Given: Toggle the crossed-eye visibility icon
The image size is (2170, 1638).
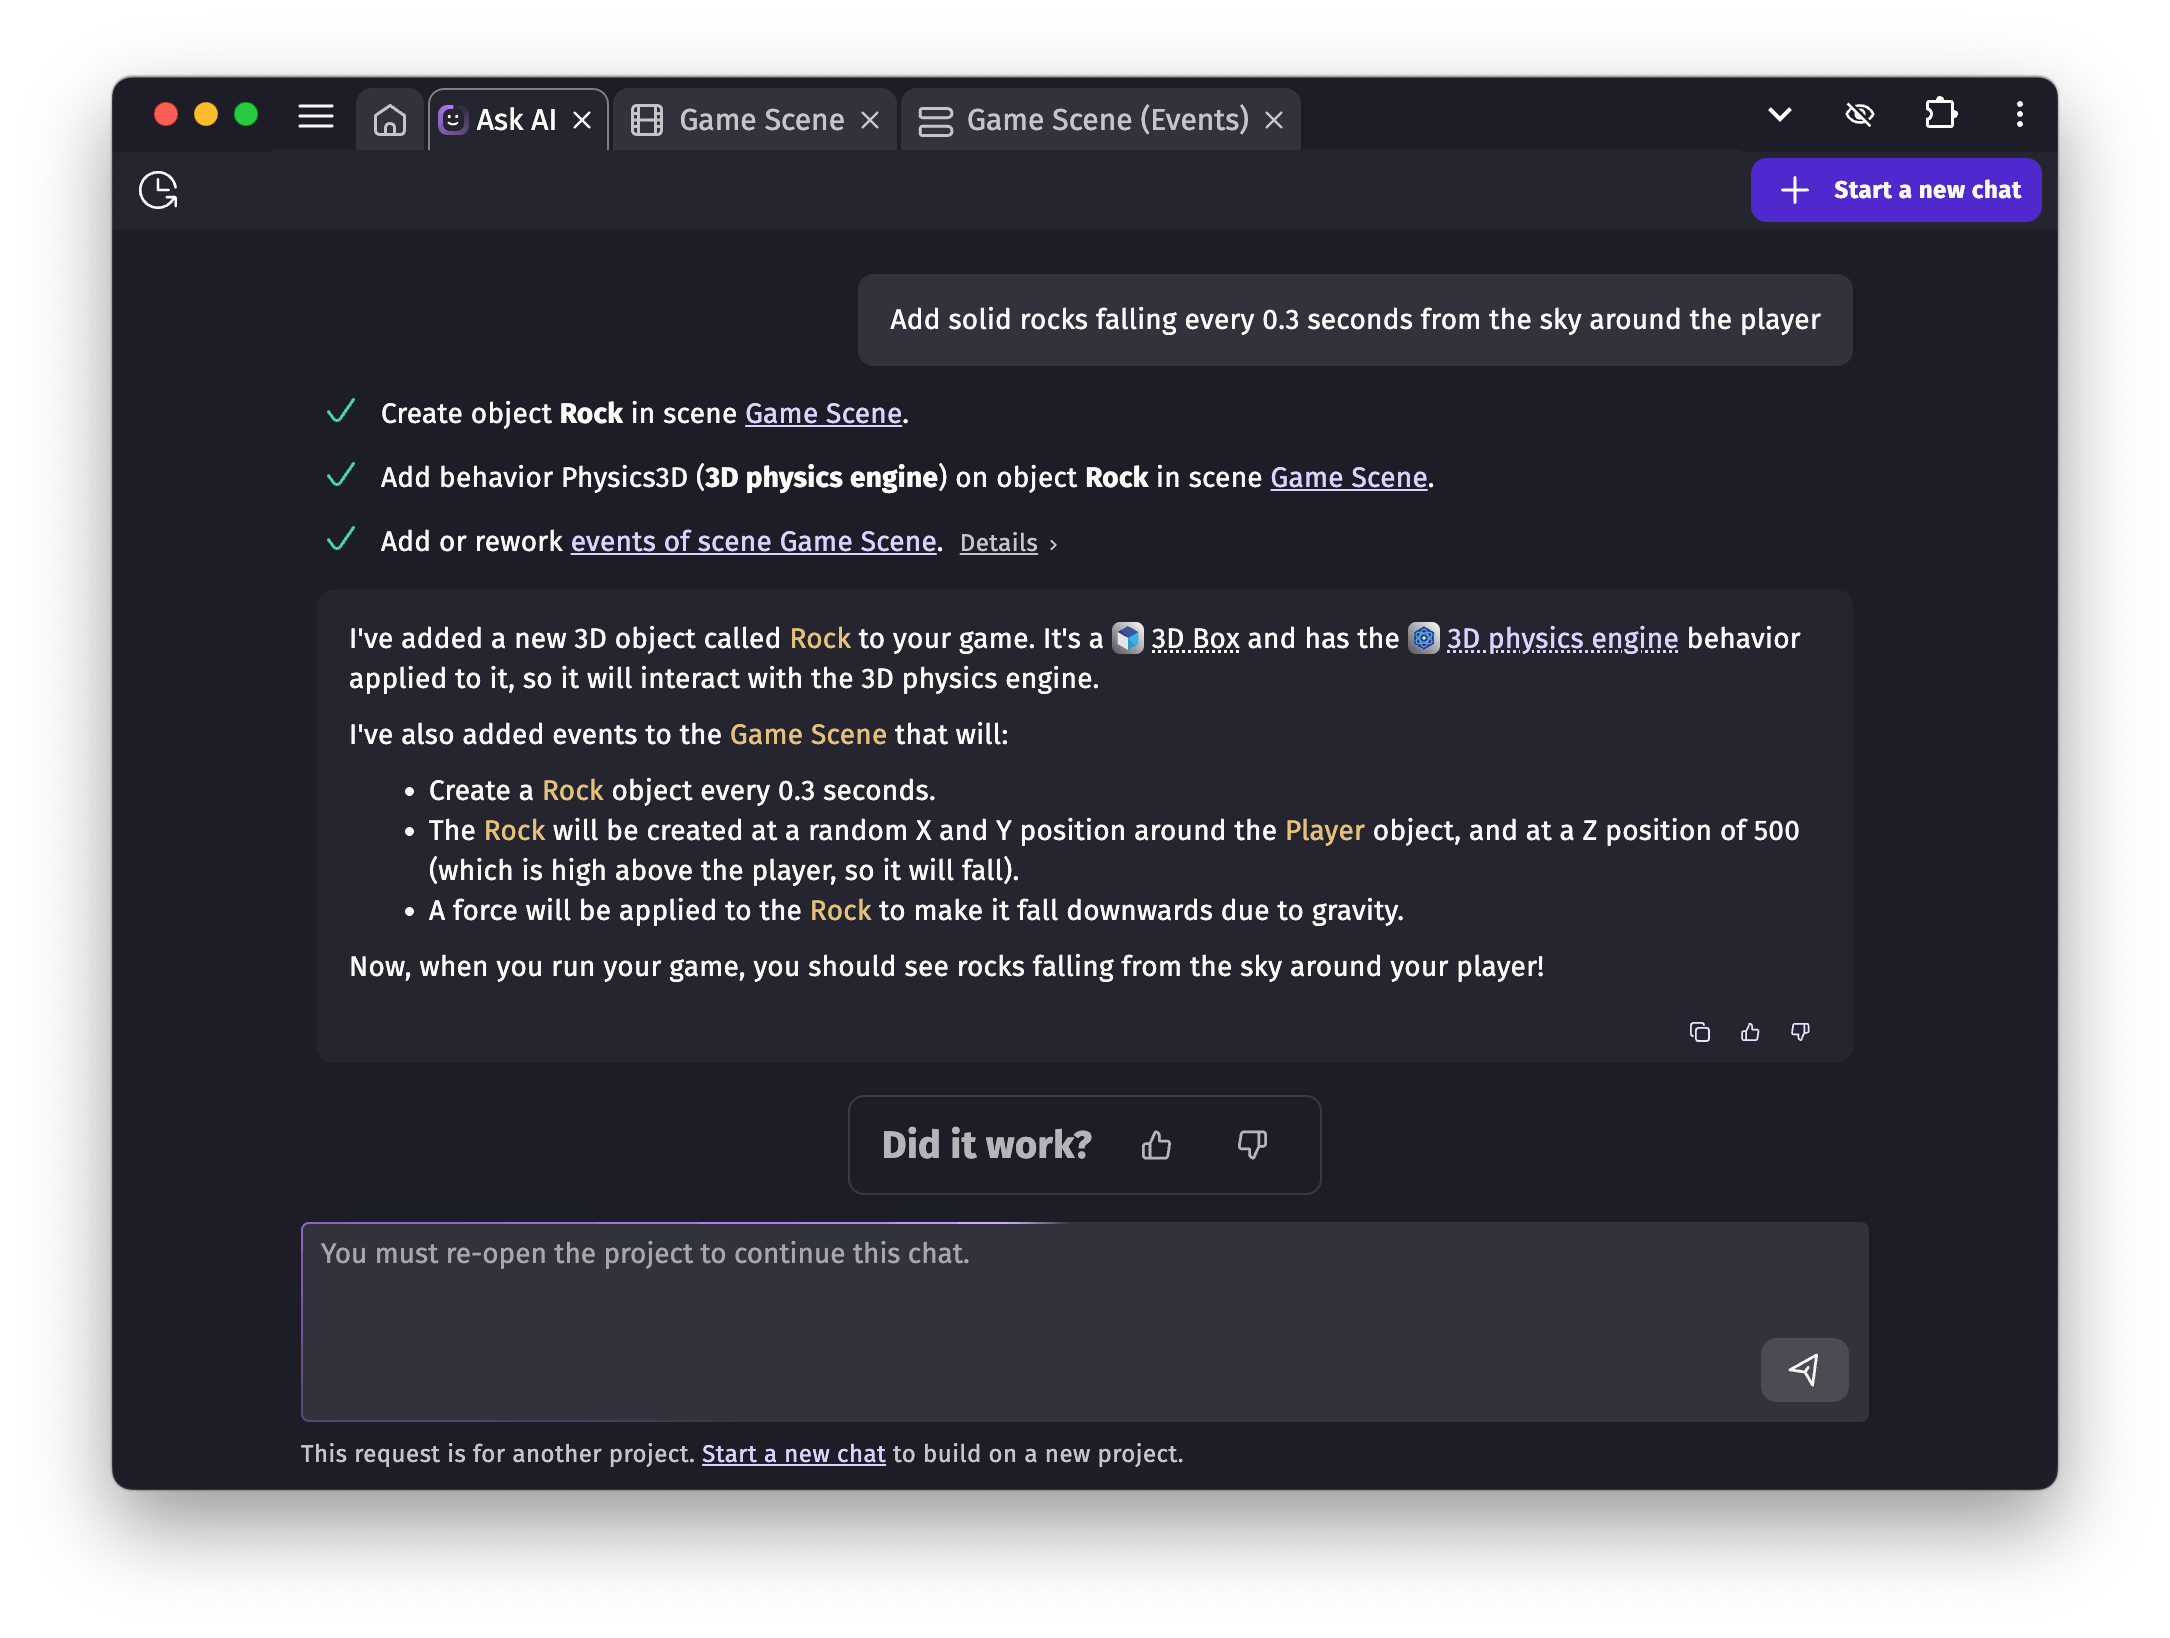Looking at the screenshot, I should 1860,114.
